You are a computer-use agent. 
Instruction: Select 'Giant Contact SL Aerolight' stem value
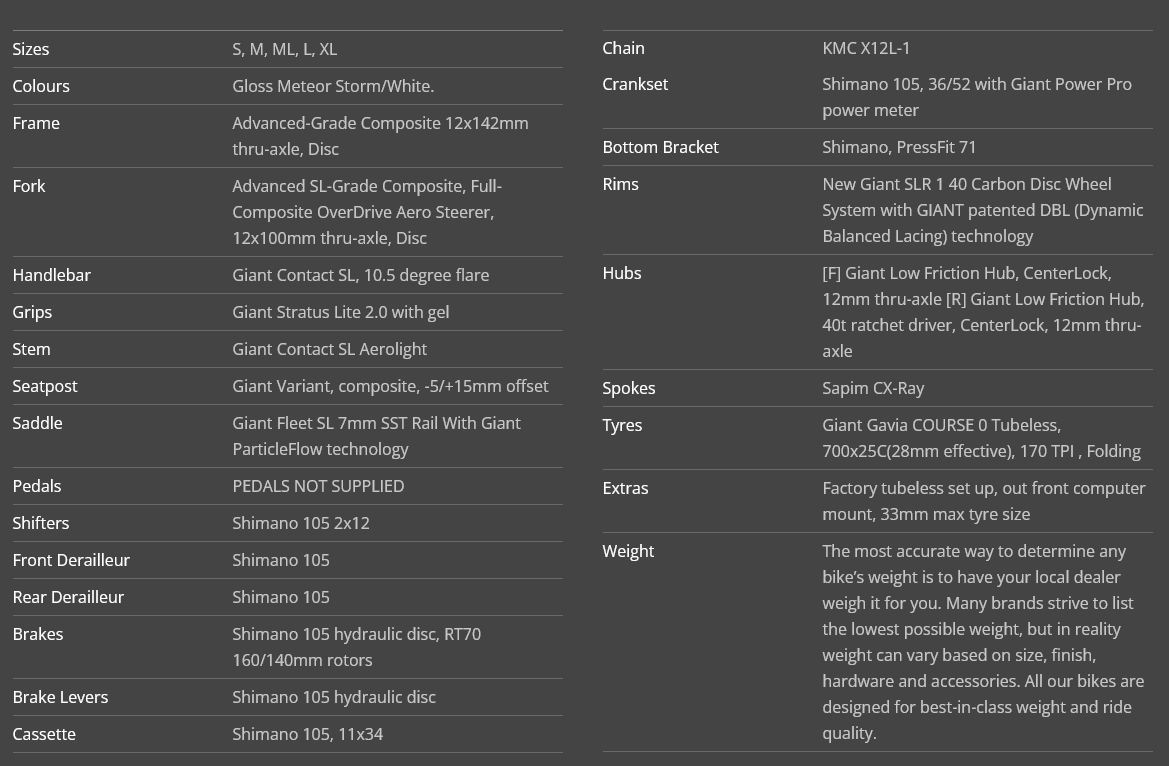click(329, 349)
